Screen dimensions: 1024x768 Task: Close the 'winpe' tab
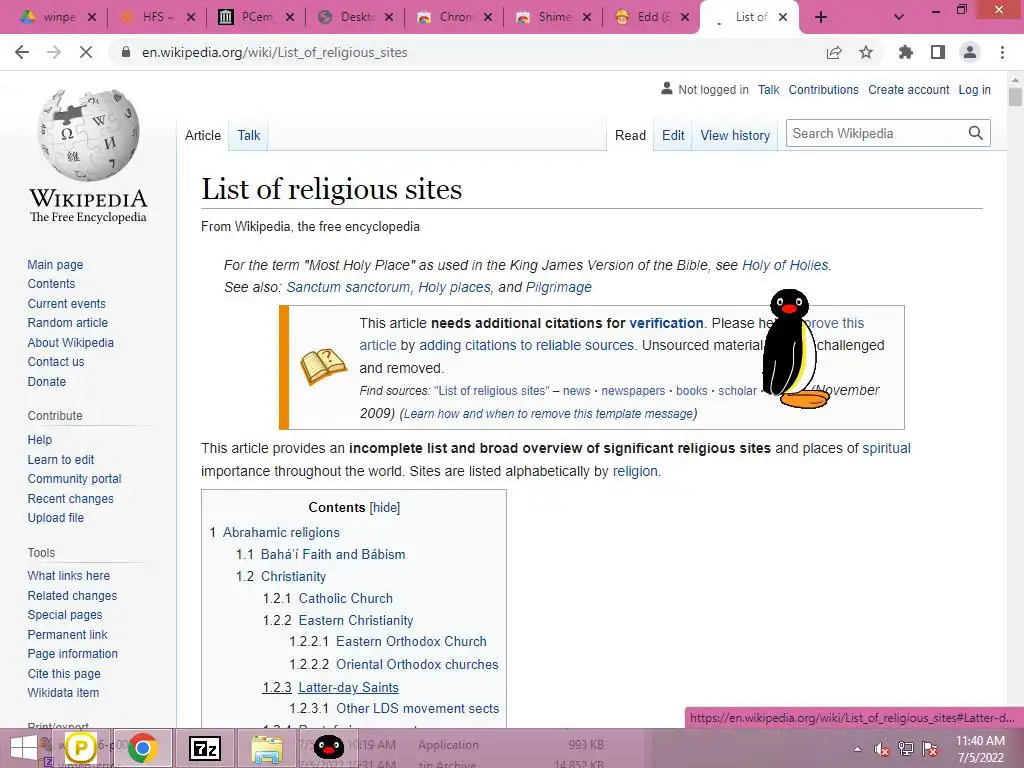click(x=92, y=18)
